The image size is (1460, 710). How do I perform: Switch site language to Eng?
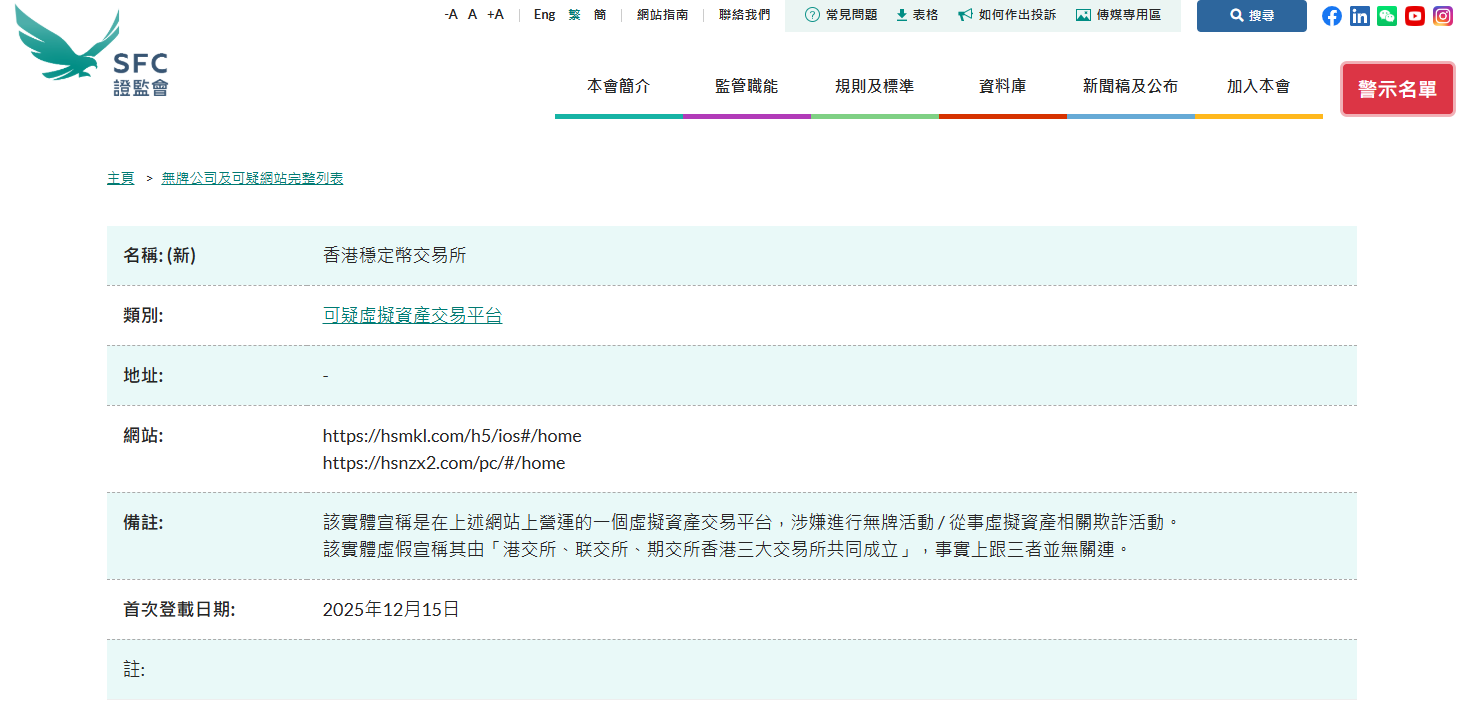coord(544,15)
